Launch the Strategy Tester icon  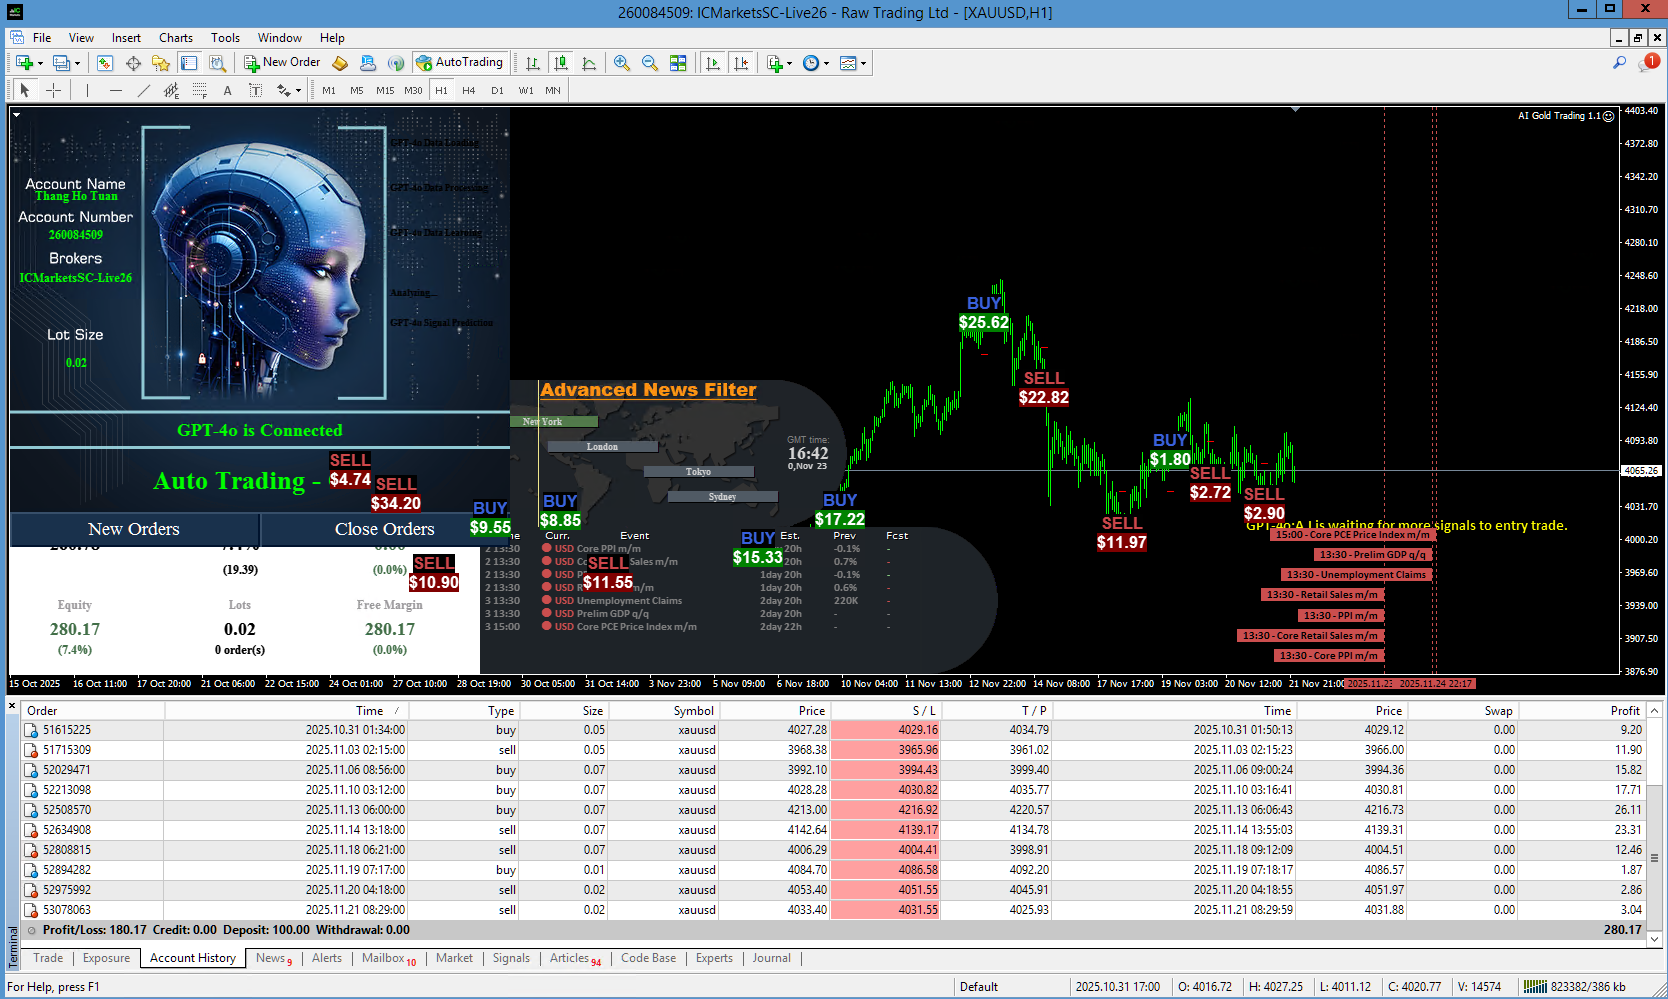point(217,63)
